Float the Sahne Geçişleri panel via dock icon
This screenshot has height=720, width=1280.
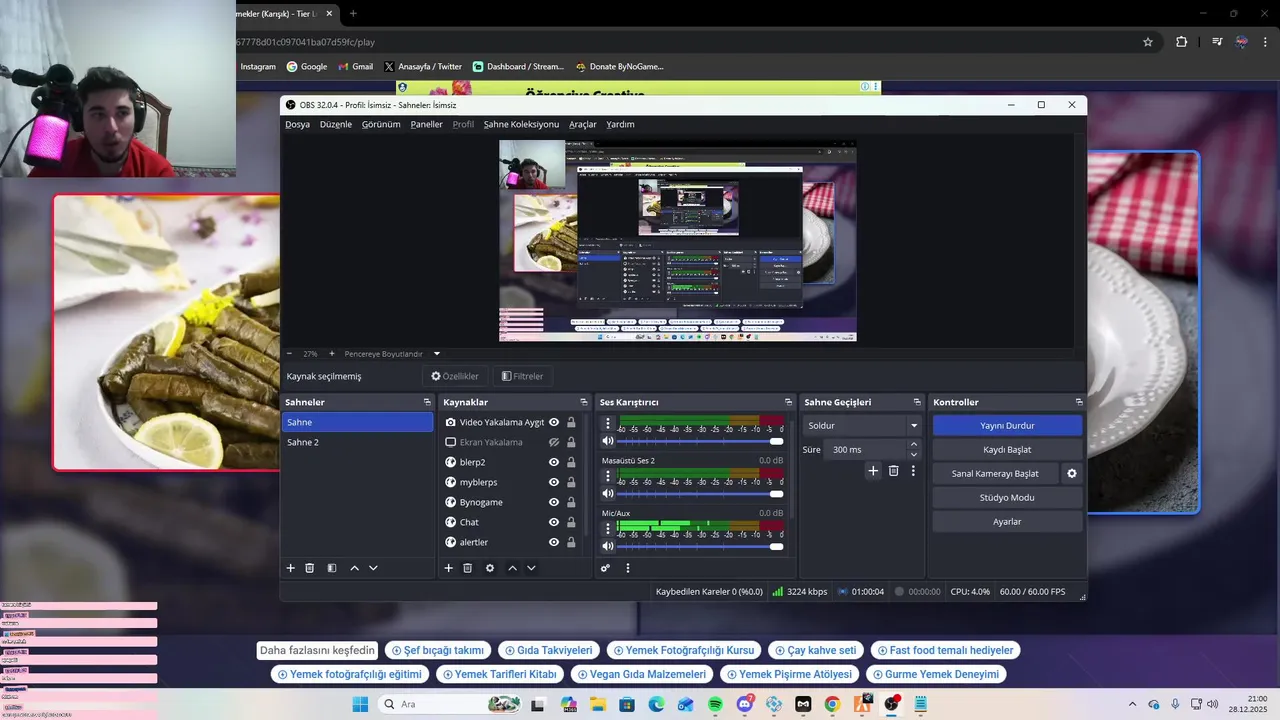pos(918,402)
